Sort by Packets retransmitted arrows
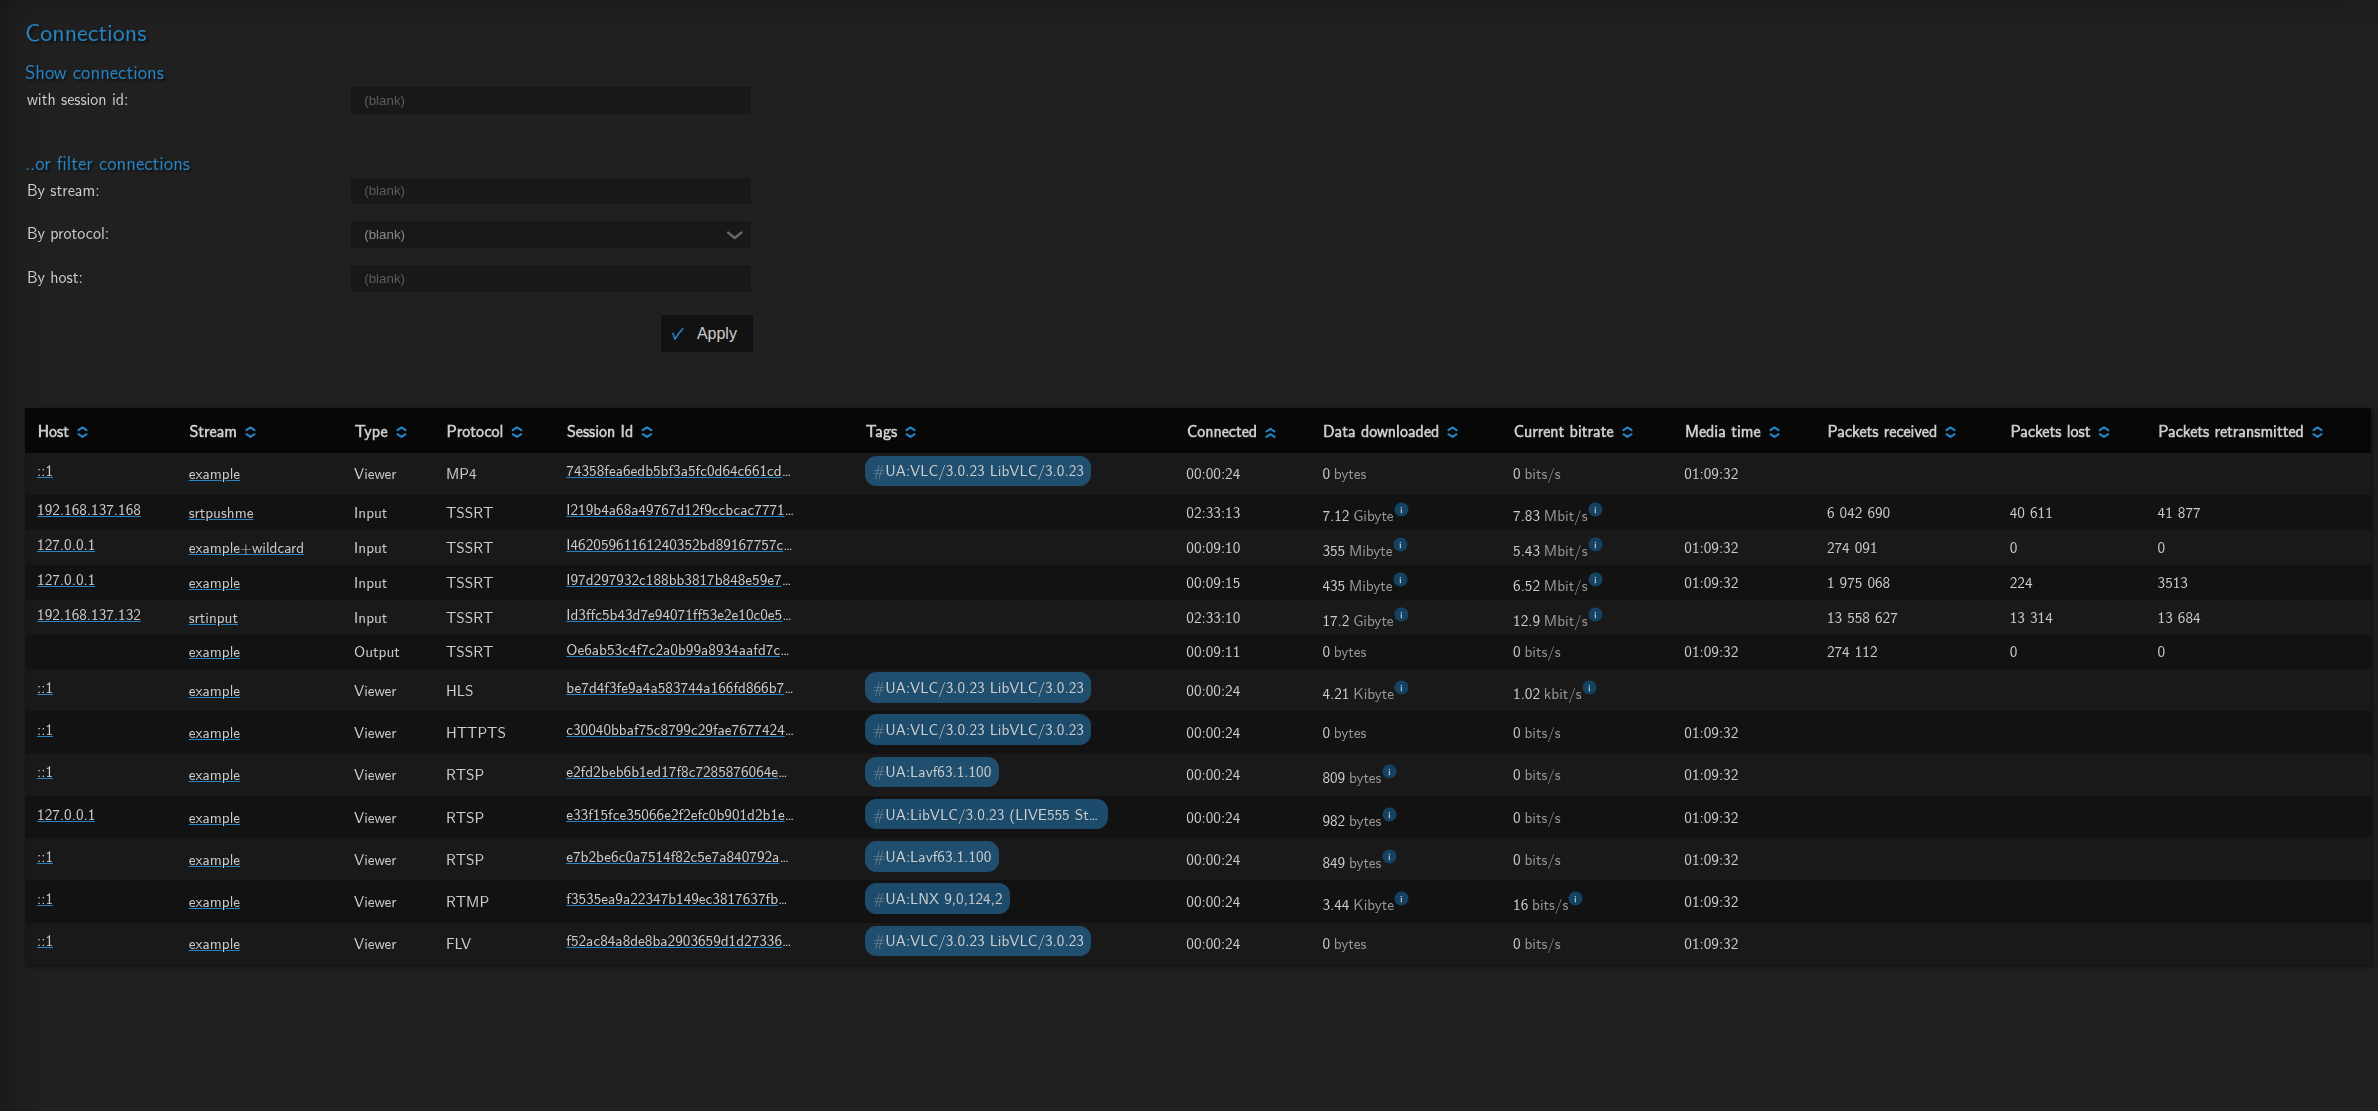The image size is (2378, 1111). 2318,432
